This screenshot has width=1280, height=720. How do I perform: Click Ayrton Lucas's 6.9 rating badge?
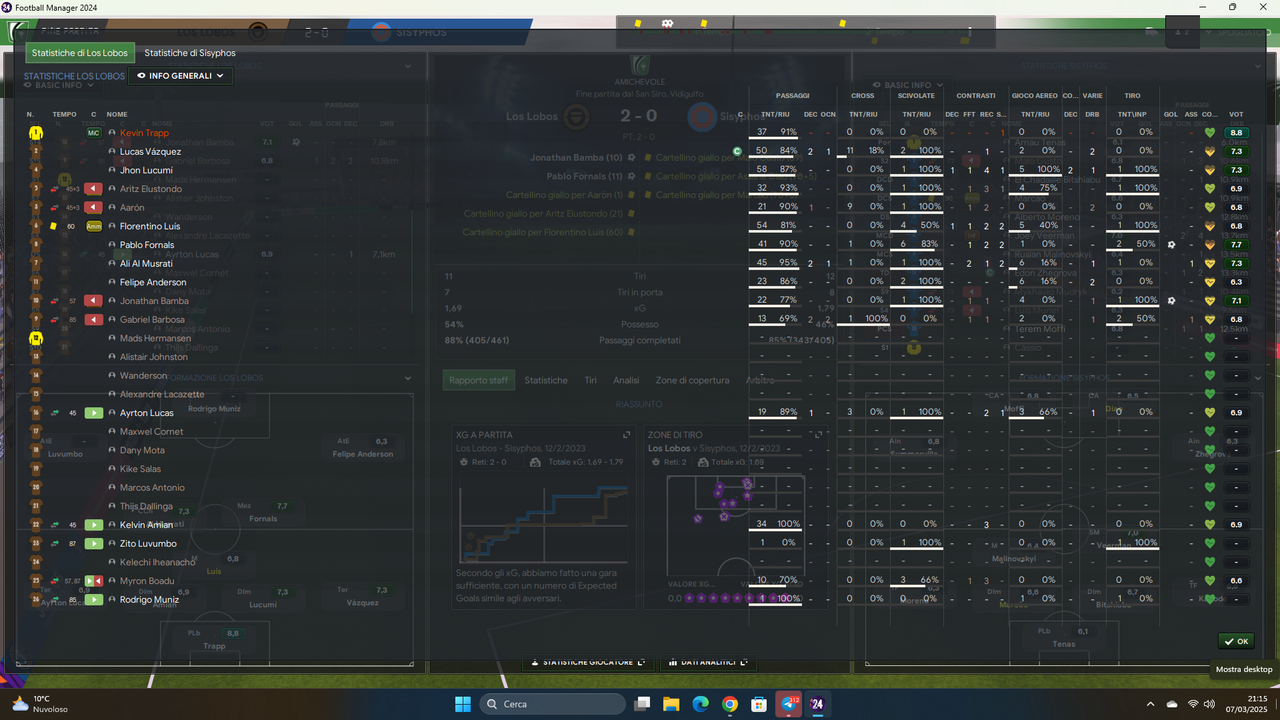1236,412
